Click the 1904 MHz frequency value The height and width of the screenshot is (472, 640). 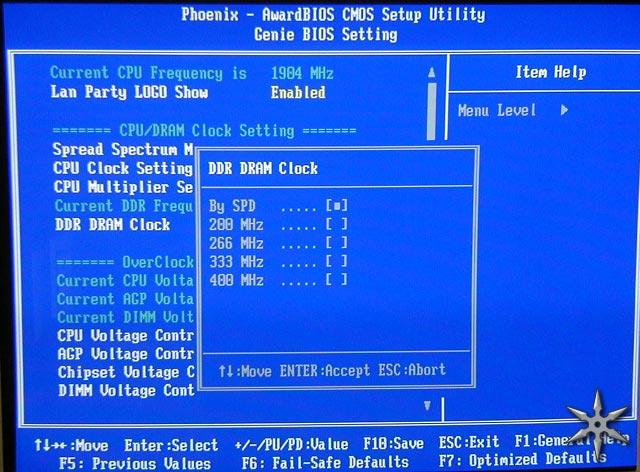pos(302,73)
